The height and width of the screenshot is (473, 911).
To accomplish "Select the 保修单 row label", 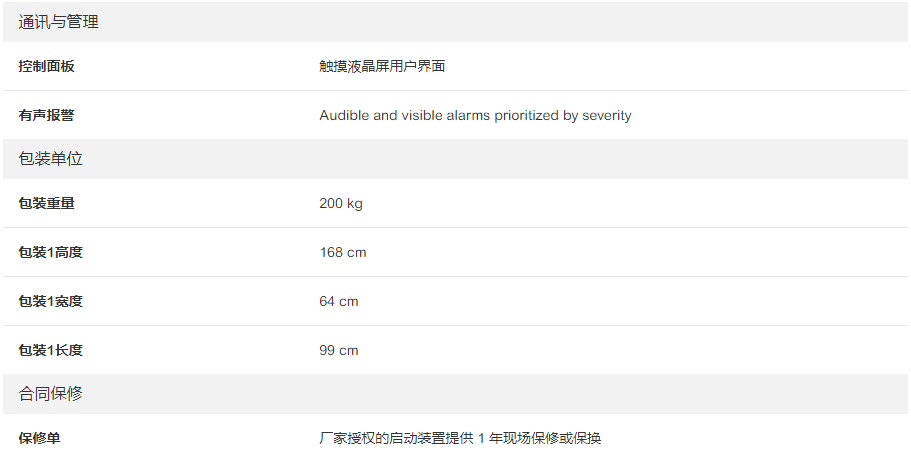I will pyautogui.click(x=39, y=438).
